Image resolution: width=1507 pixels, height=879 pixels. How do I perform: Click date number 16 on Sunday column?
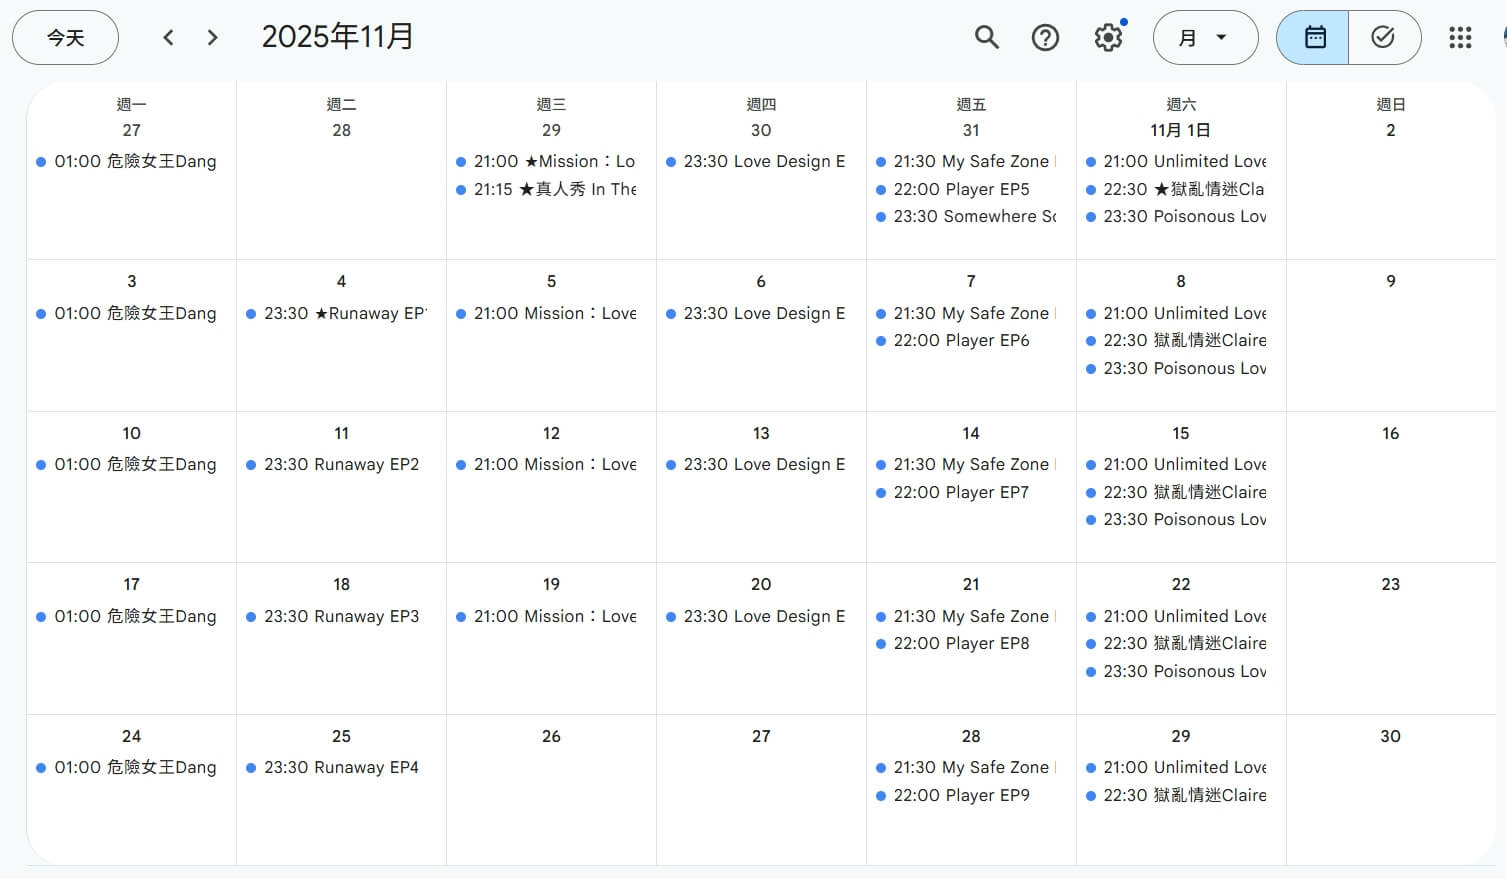point(1390,433)
